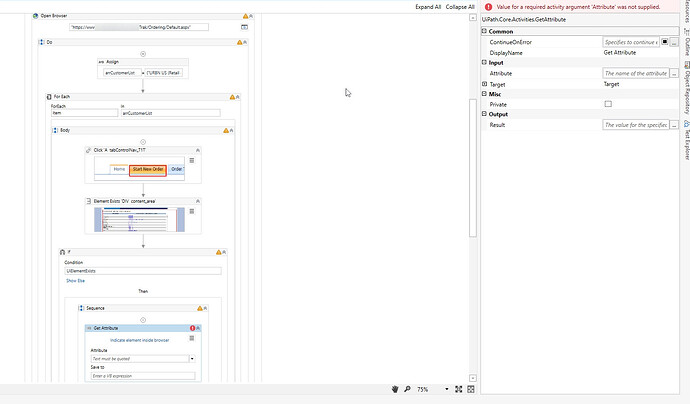Open options menu of Element Exists activity
This screenshot has height=404, width=690.
pos(192,211)
